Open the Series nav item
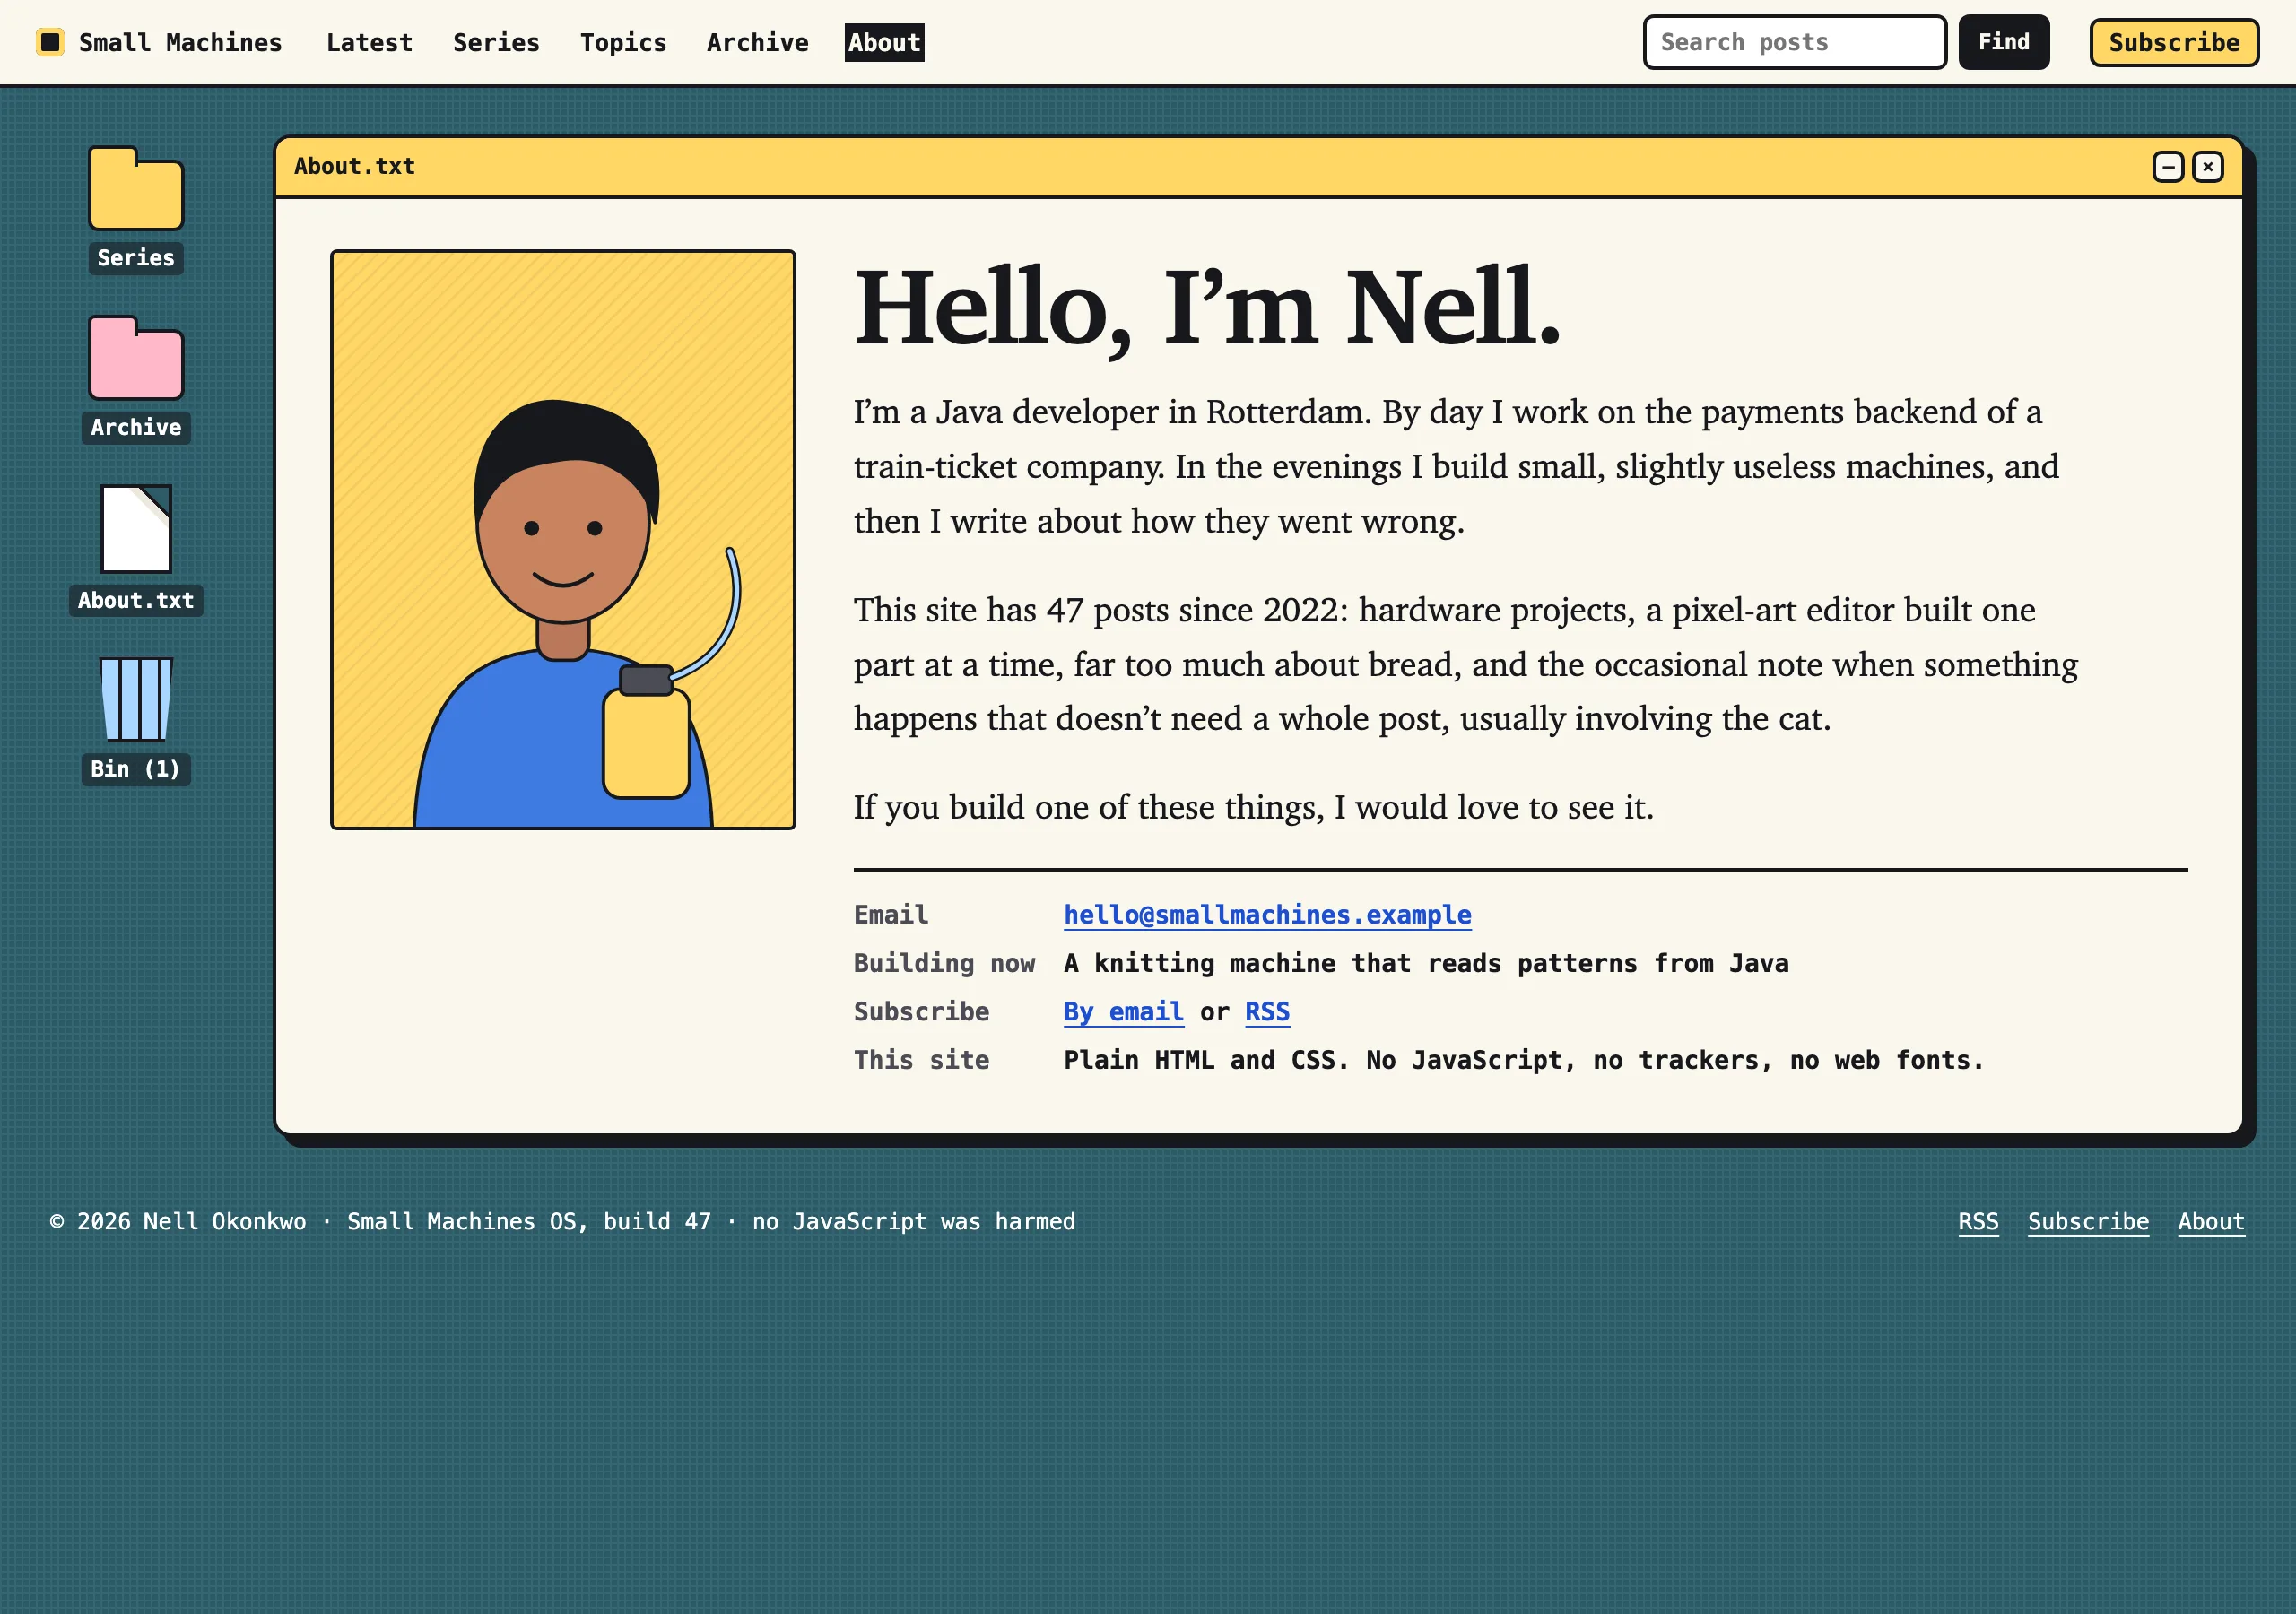The width and height of the screenshot is (2296, 1614). tap(496, 43)
